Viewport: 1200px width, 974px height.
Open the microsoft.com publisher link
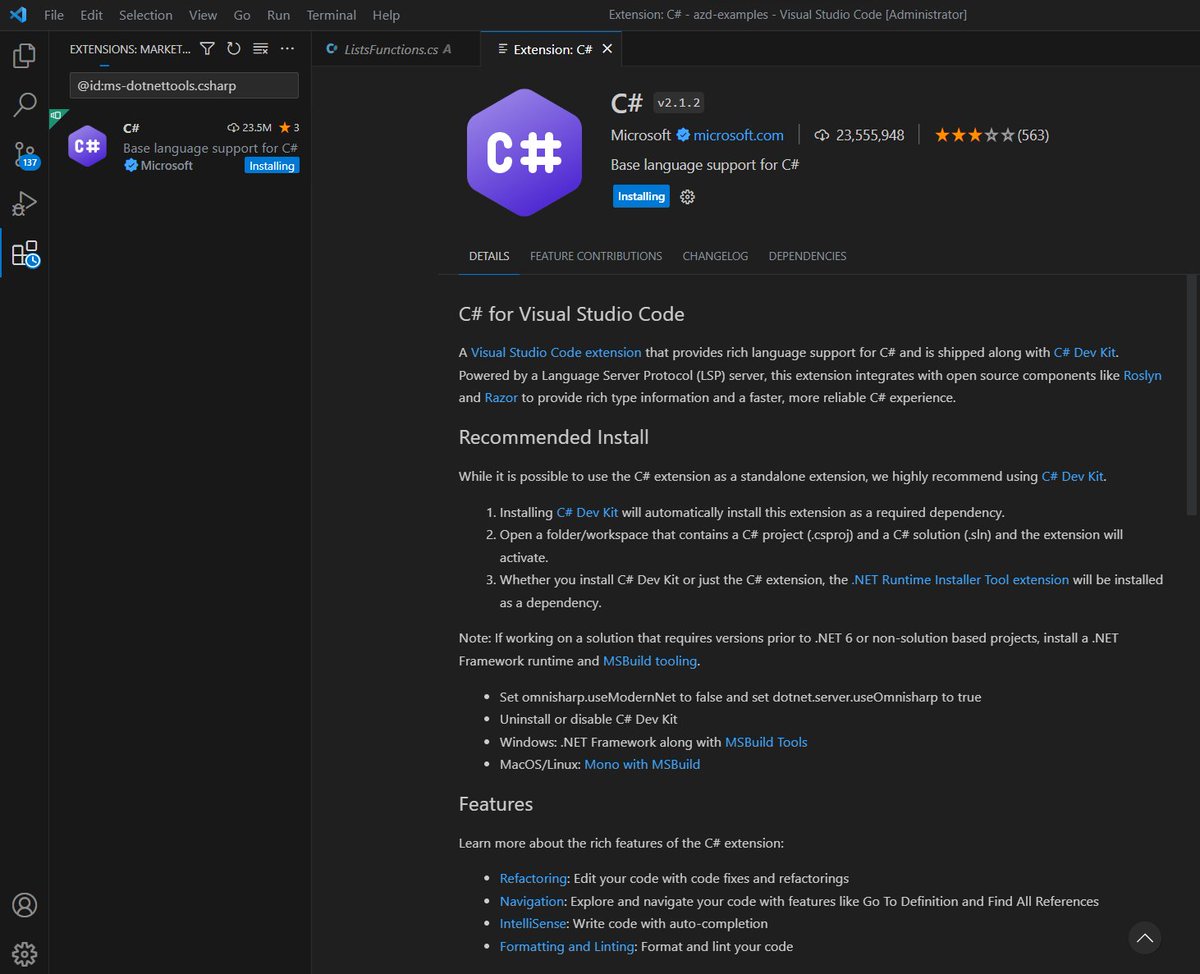pyautogui.click(x=738, y=135)
